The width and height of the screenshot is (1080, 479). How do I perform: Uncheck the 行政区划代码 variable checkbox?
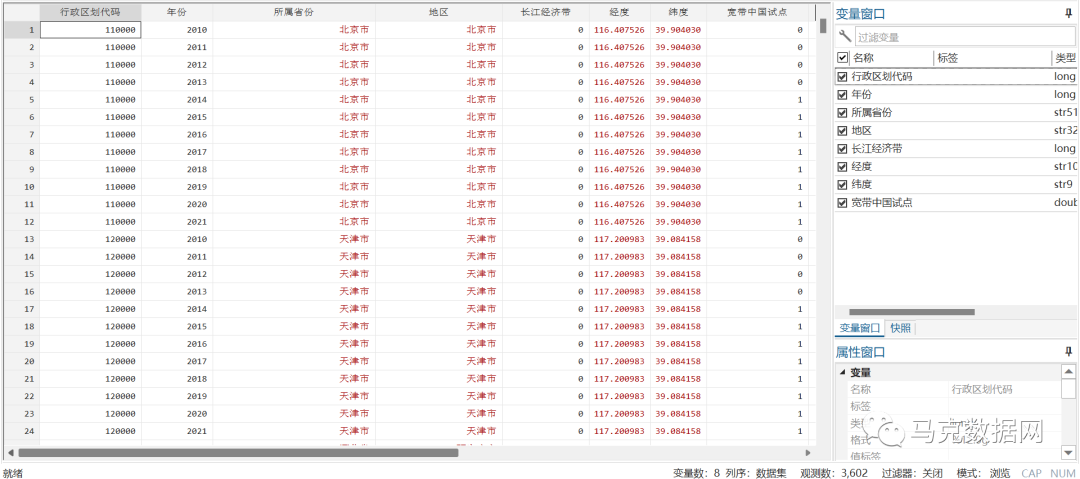[x=842, y=77]
